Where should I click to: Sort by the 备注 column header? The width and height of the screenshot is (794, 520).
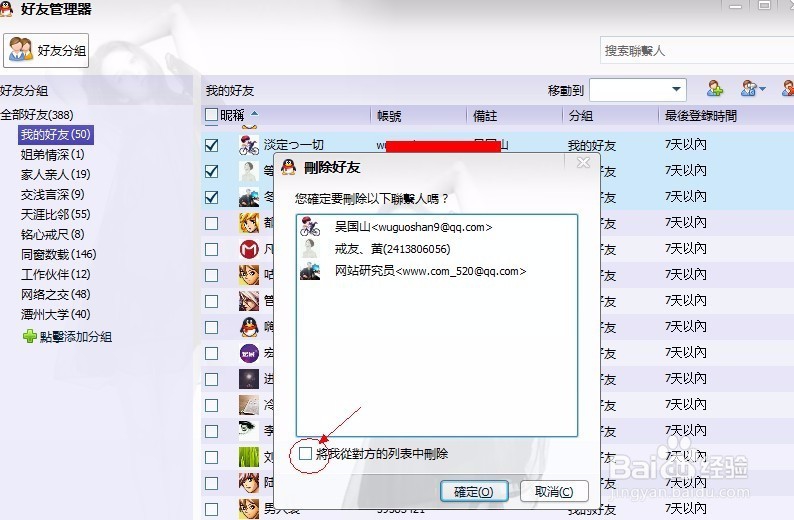point(485,116)
